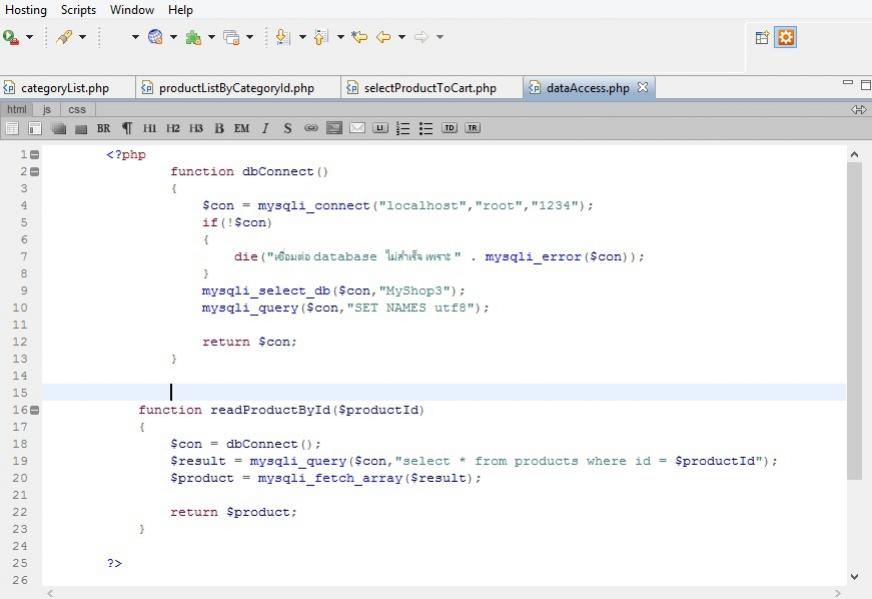Insert a BR line break tag
This screenshot has width=872, height=599.
[103, 128]
